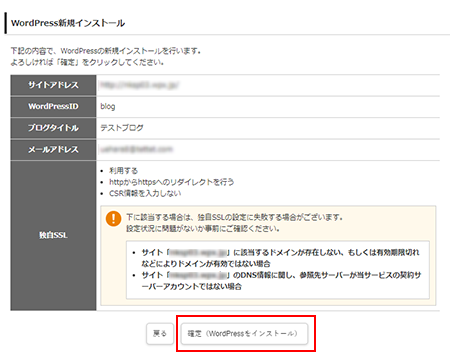Click the orange exclamation warning icon
450x362 pixels.
(113, 219)
